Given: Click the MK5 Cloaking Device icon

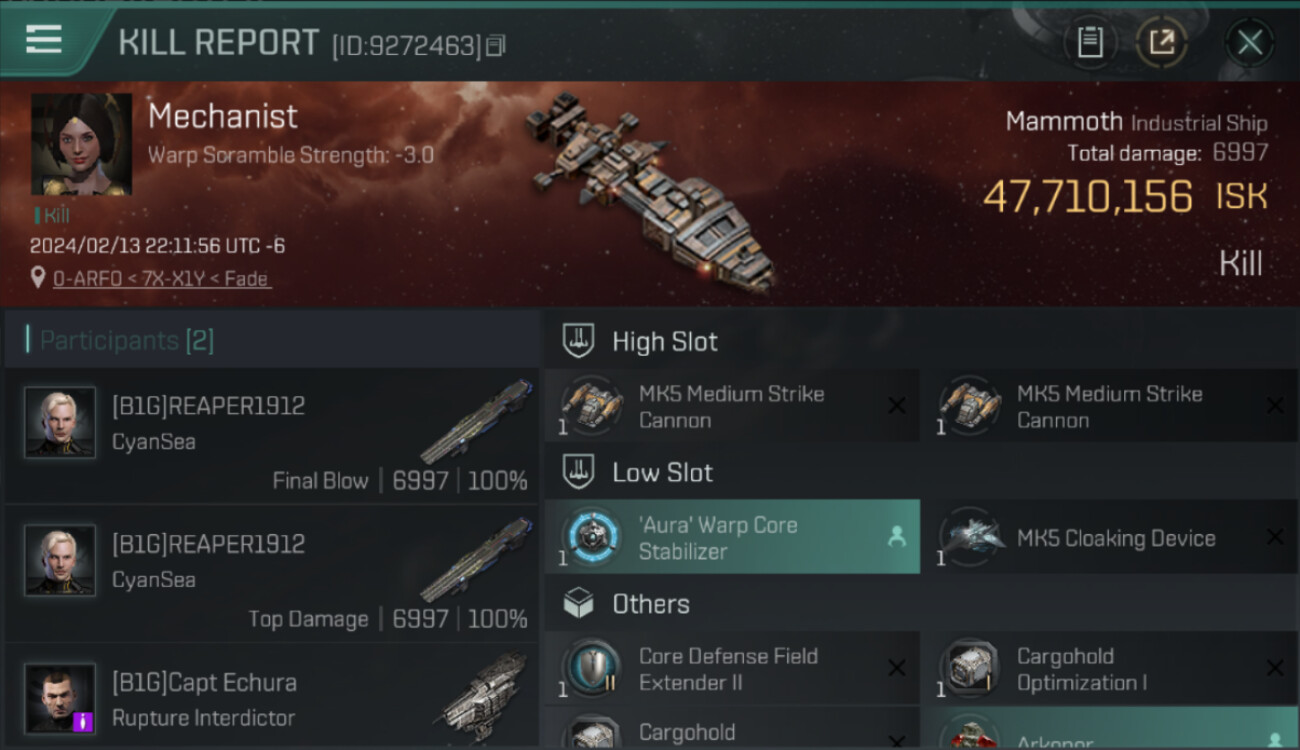Looking at the screenshot, I should [x=970, y=538].
